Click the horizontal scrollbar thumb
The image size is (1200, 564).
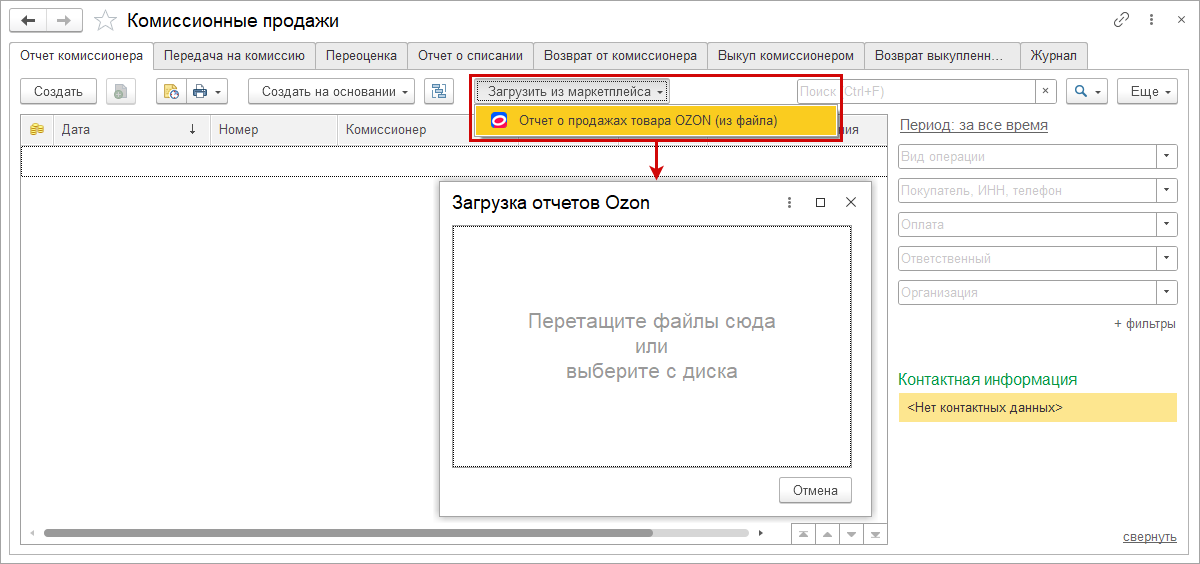tap(348, 534)
